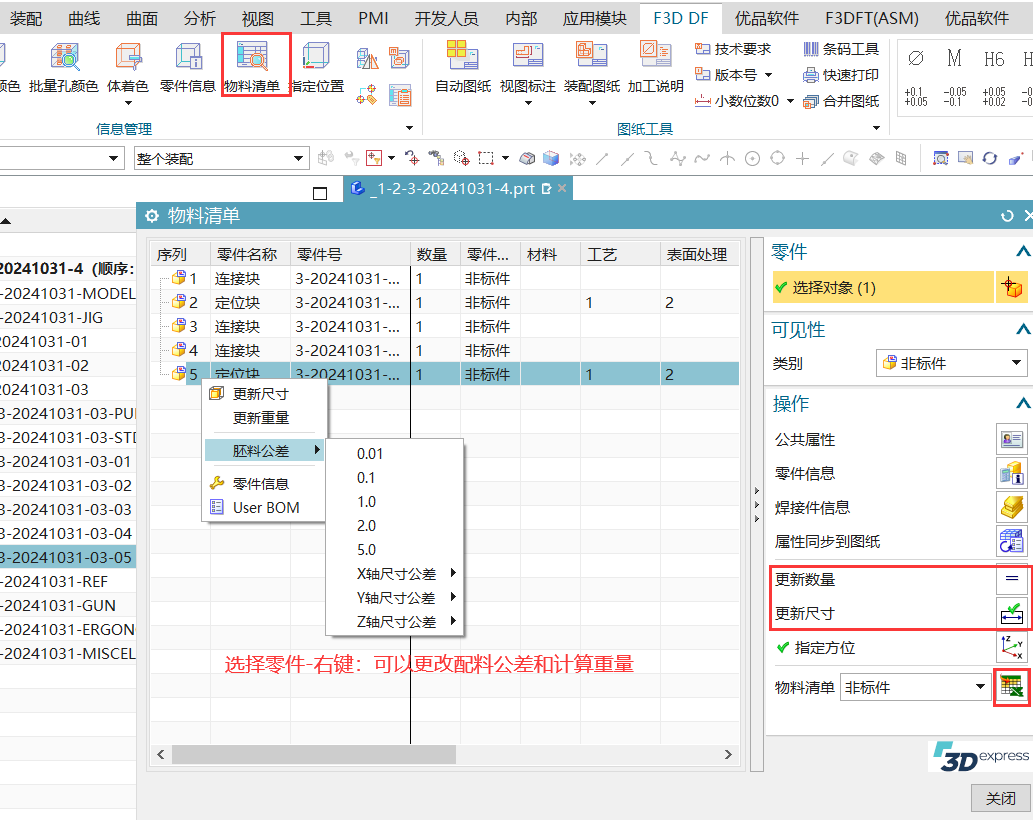Open the 类别 非标件 dropdown
The width and height of the screenshot is (1033, 820).
click(x=951, y=363)
